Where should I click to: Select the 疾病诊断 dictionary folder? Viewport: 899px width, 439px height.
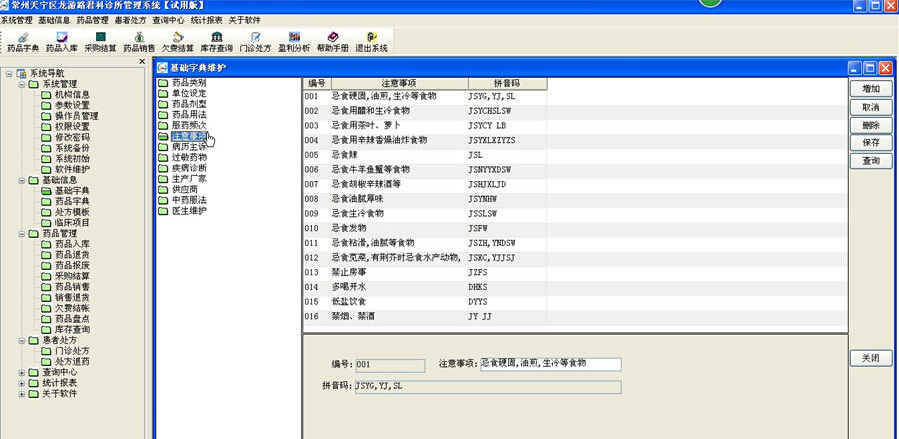(x=183, y=168)
